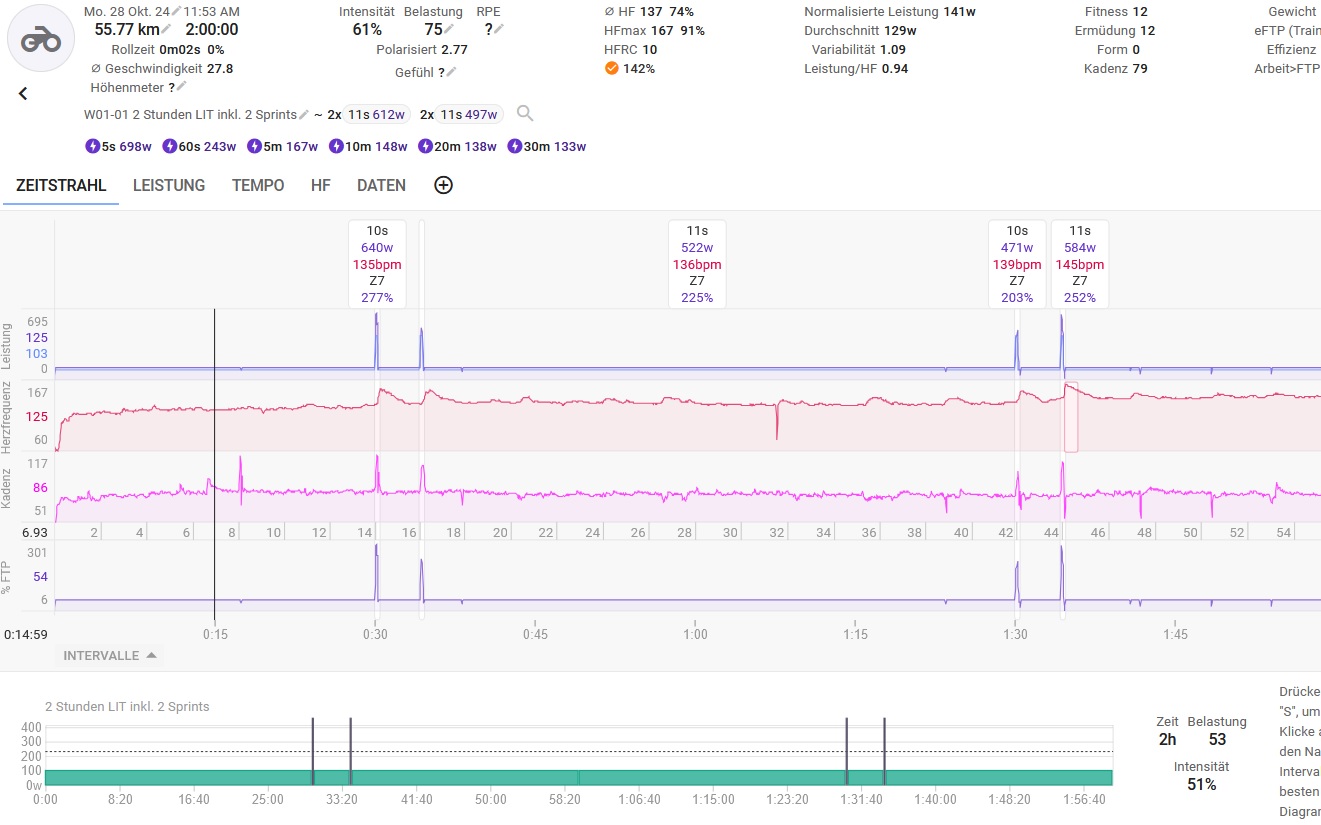
Task: Click the lightning icon for 10m 148w
Action: pos(337,146)
